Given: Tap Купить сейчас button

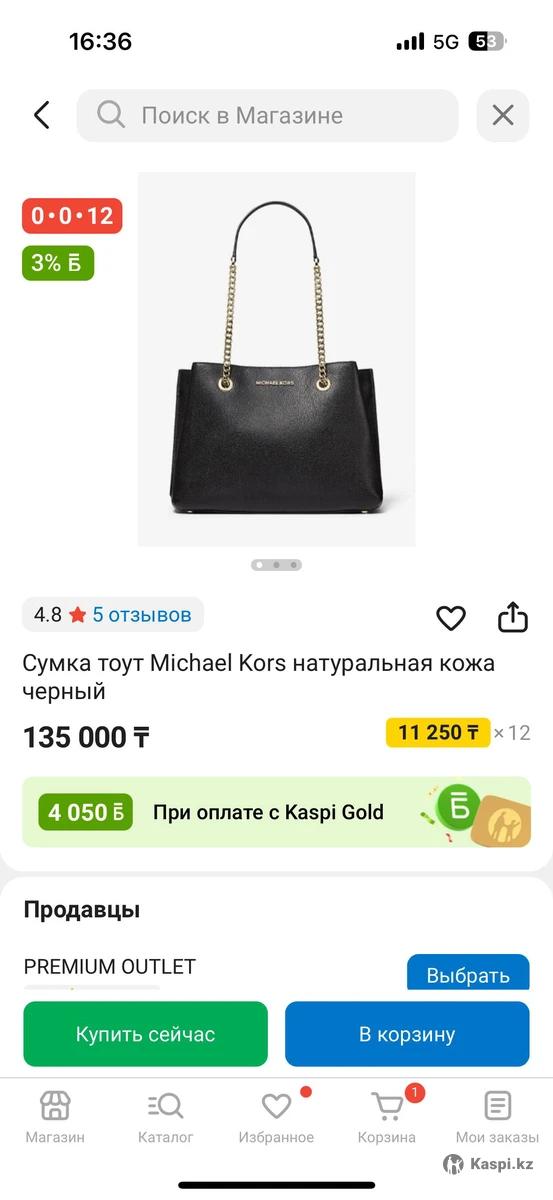Looking at the screenshot, I should pos(146,1034).
